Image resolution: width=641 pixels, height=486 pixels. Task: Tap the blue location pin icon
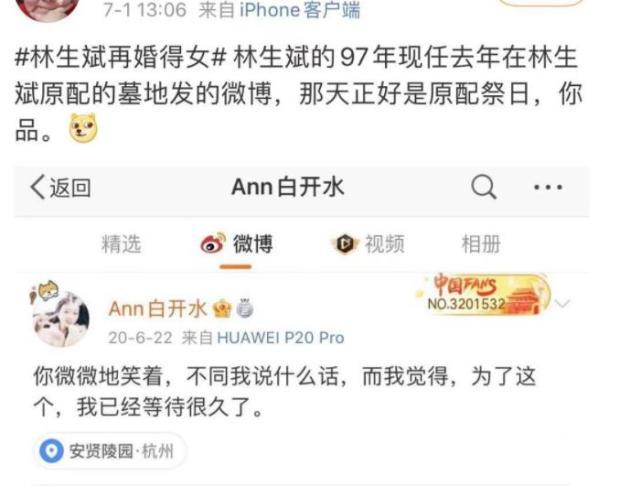coord(52,451)
